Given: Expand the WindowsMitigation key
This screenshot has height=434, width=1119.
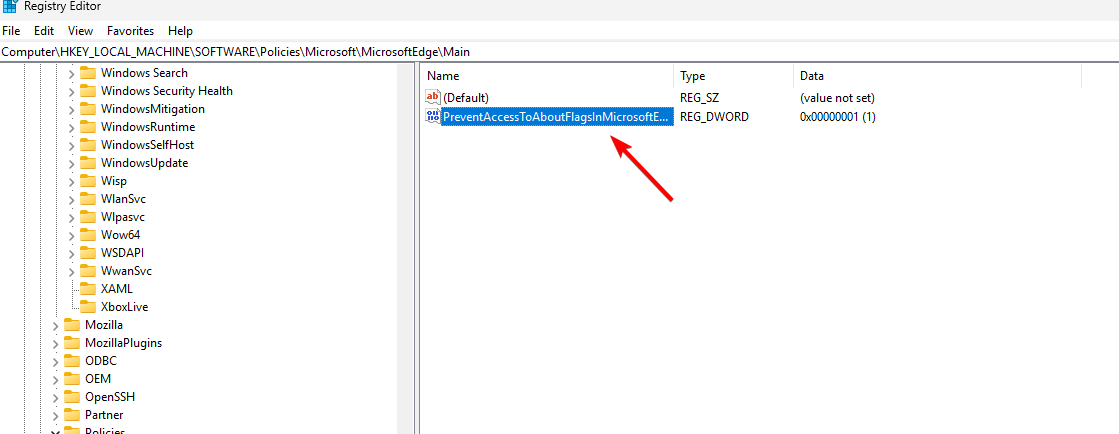Looking at the screenshot, I should coord(71,109).
